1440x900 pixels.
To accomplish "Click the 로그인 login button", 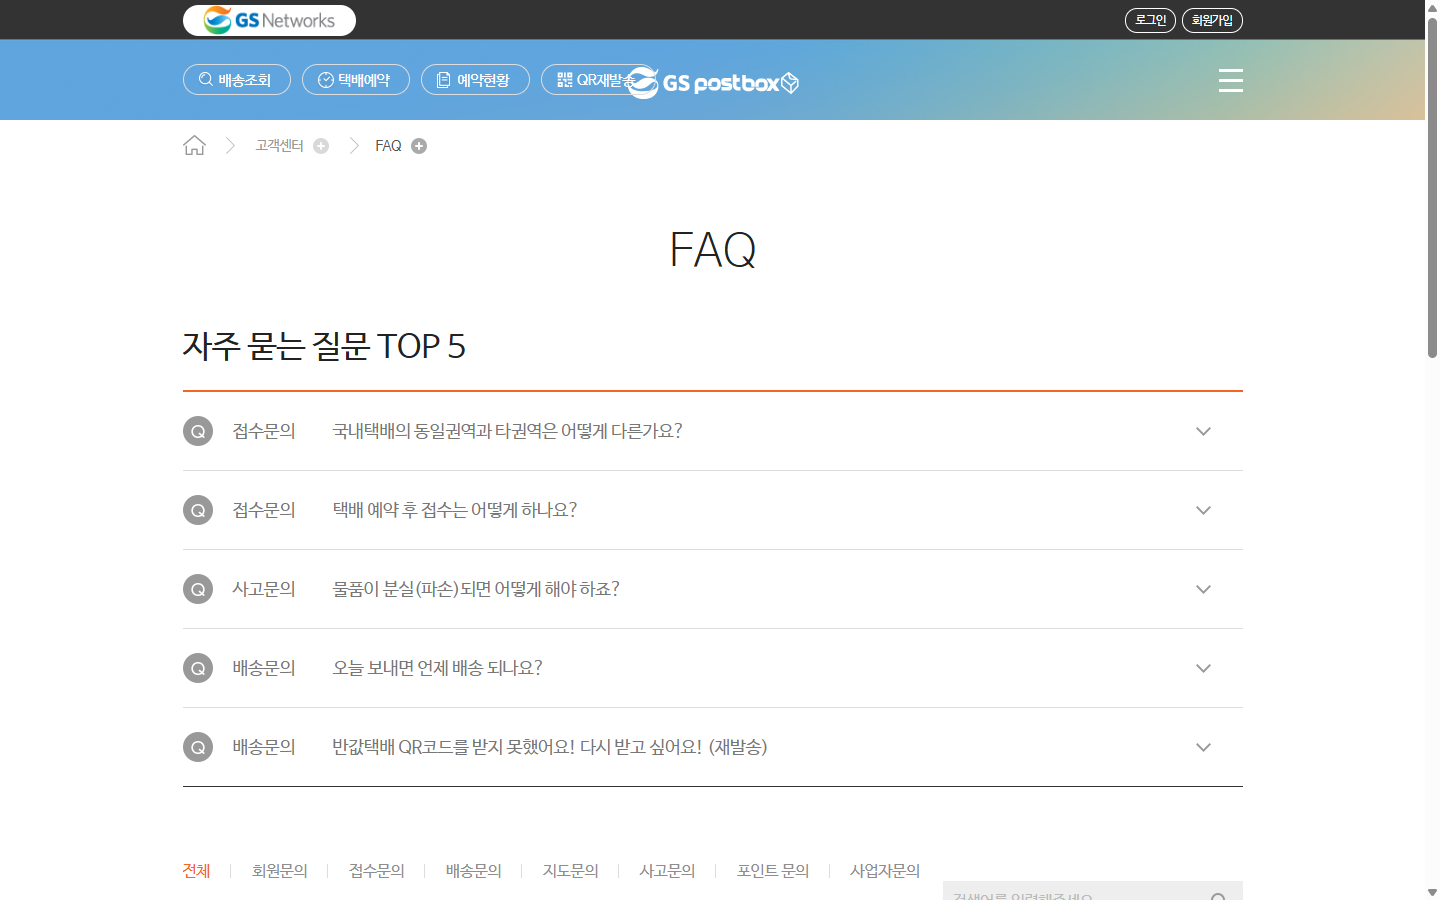I will tap(1150, 20).
